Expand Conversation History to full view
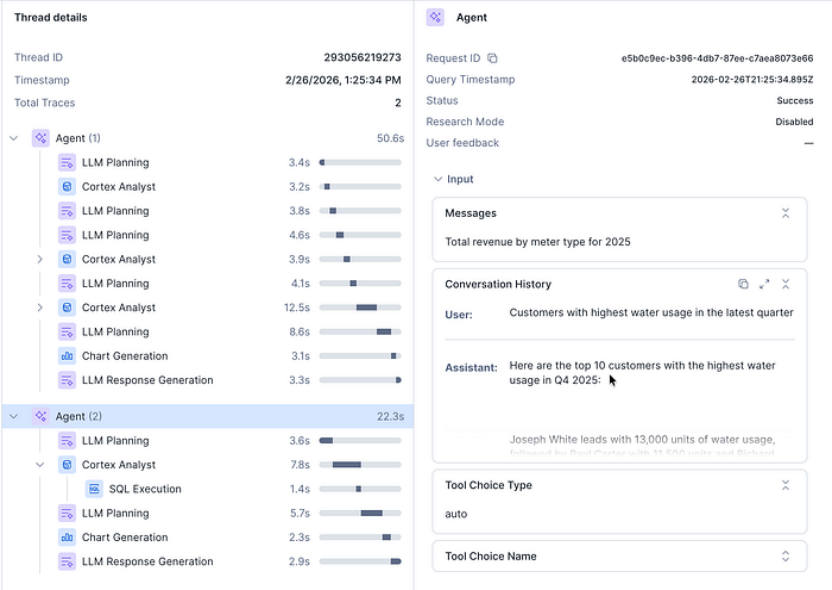 point(764,284)
